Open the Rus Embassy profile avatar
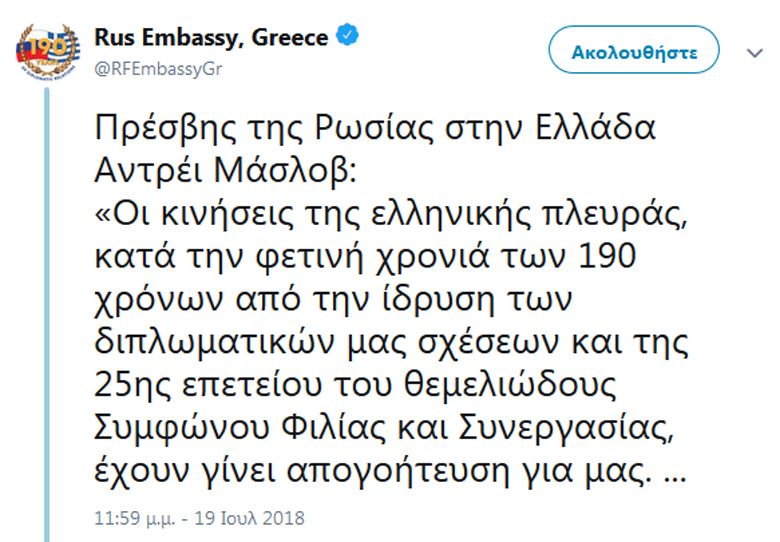The image size is (780, 542). (48, 52)
